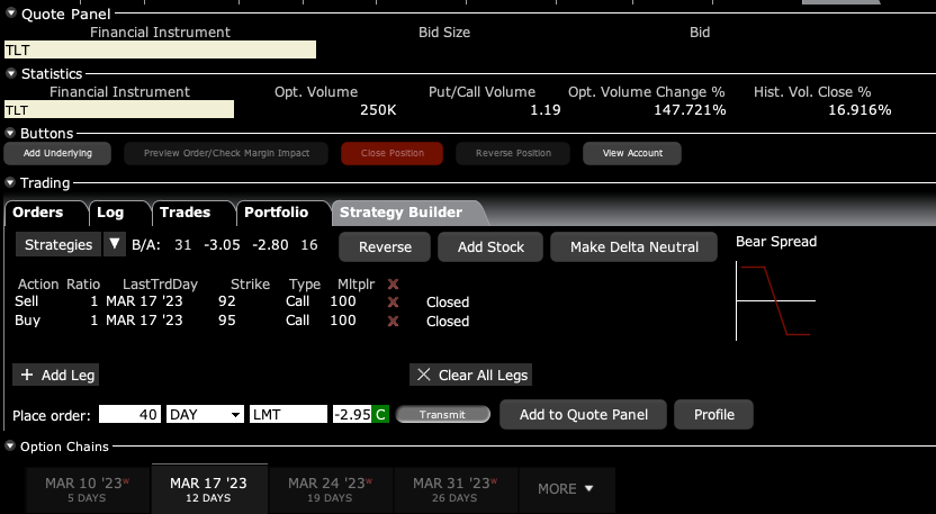The image size is (936, 514).
Task: Click the Opt. Volume Change % header
Action: [x=646, y=92]
